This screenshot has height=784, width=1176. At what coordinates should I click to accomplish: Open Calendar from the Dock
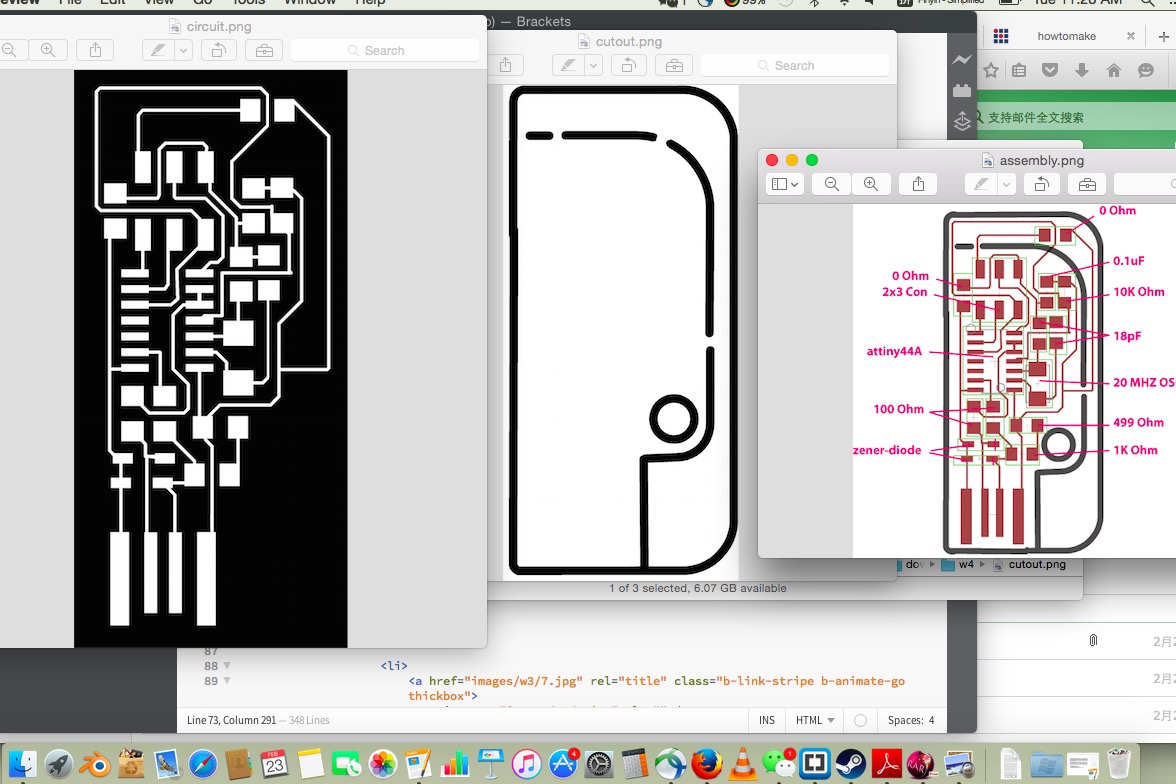click(x=274, y=764)
